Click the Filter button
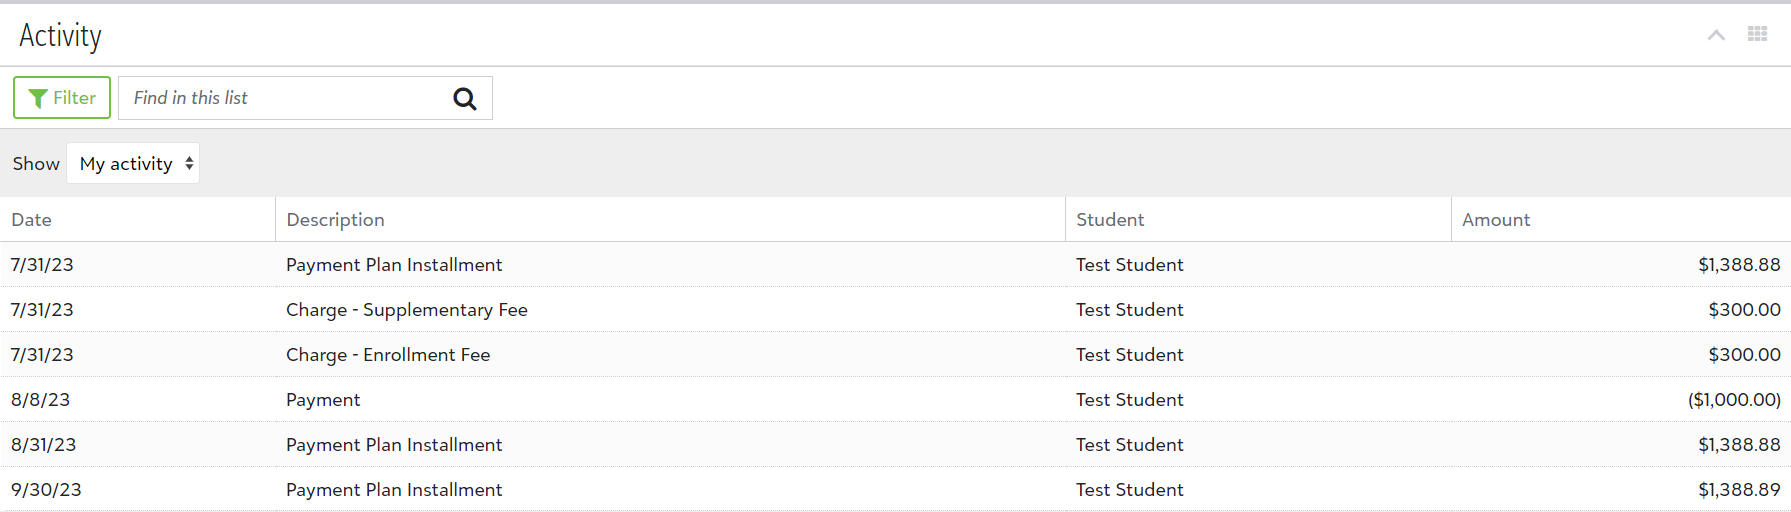The width and height of the screenshot is (1791, 512). click(x=62, y=98)
